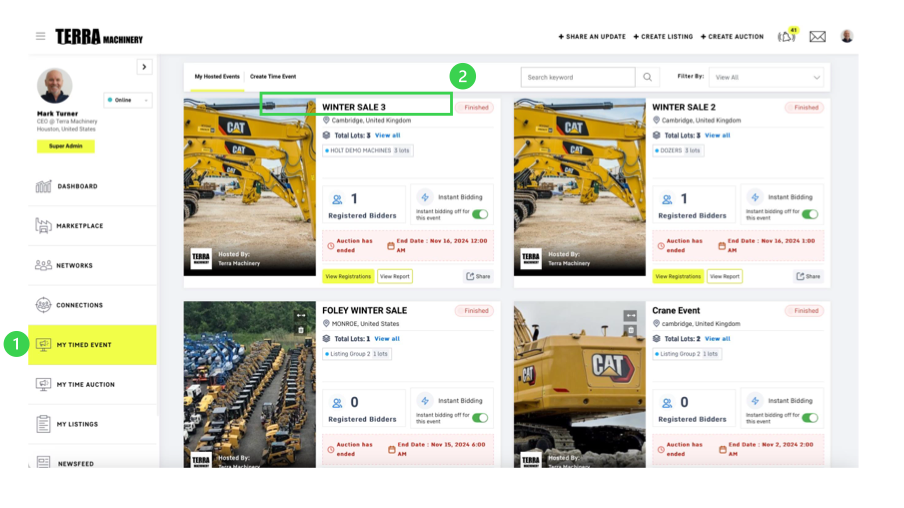Open the hamburger menu icon

tap(40, 36)
